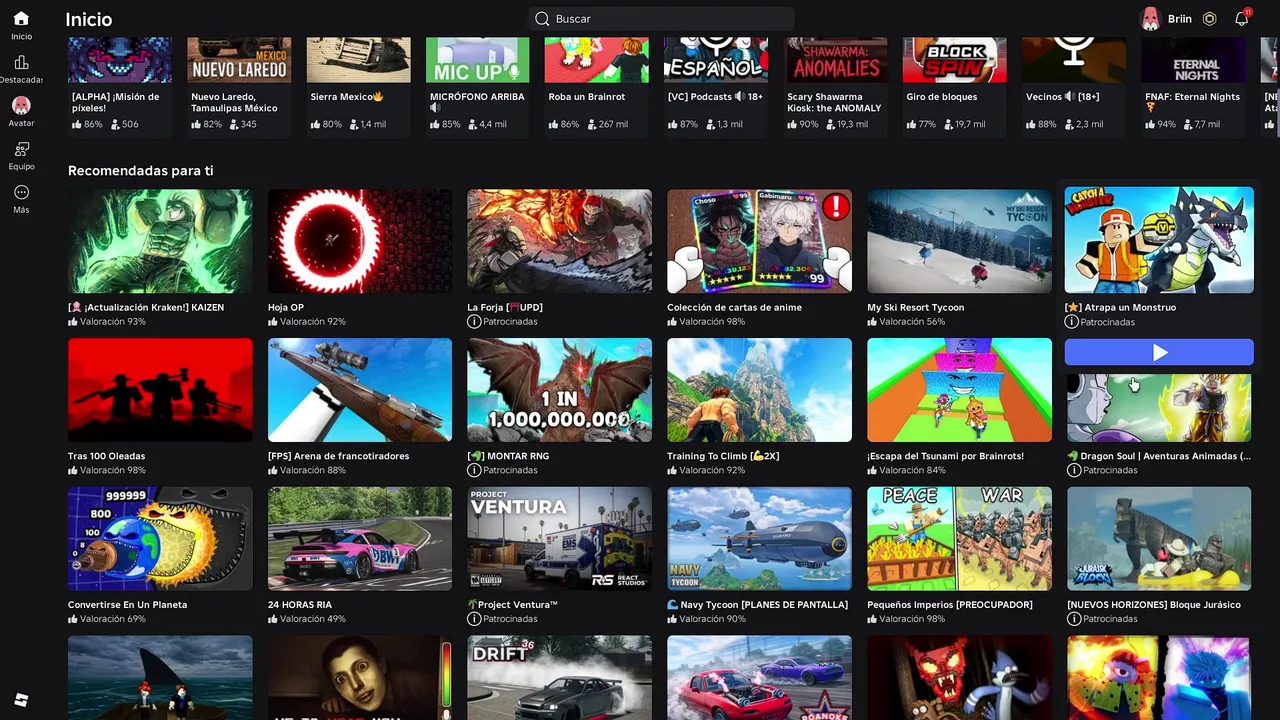Click thumbs-up icon under 24 HORAS RIA

coord(273,619)
